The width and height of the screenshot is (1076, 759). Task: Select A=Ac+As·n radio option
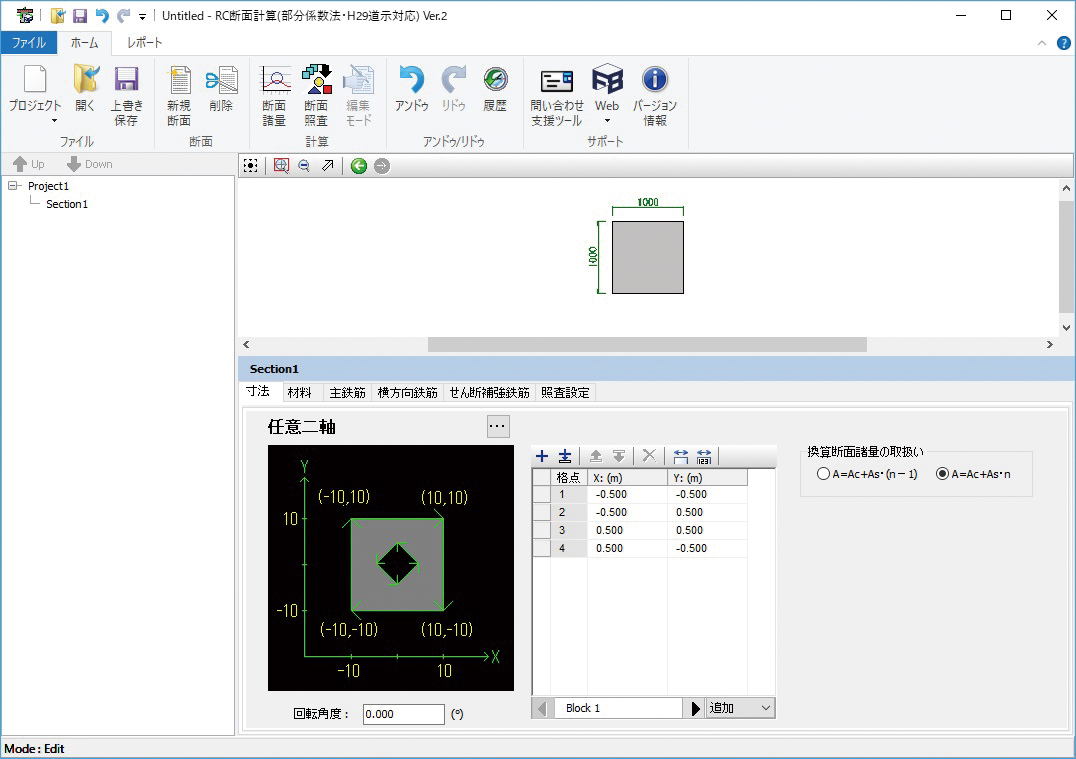click(x=973, y=474)
